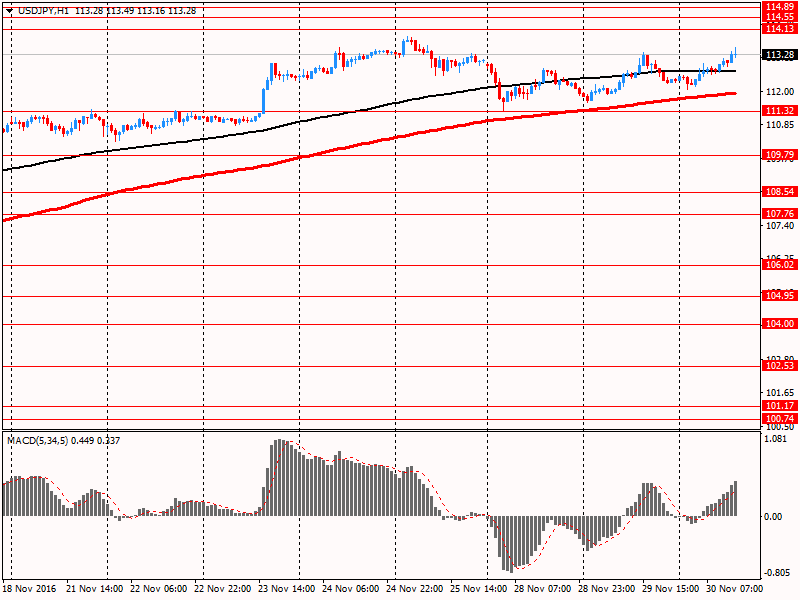The width and height of the screenshot is (800, 600).
Task: Select the 104.00 price level label
Action: click(x=779, y=324)
